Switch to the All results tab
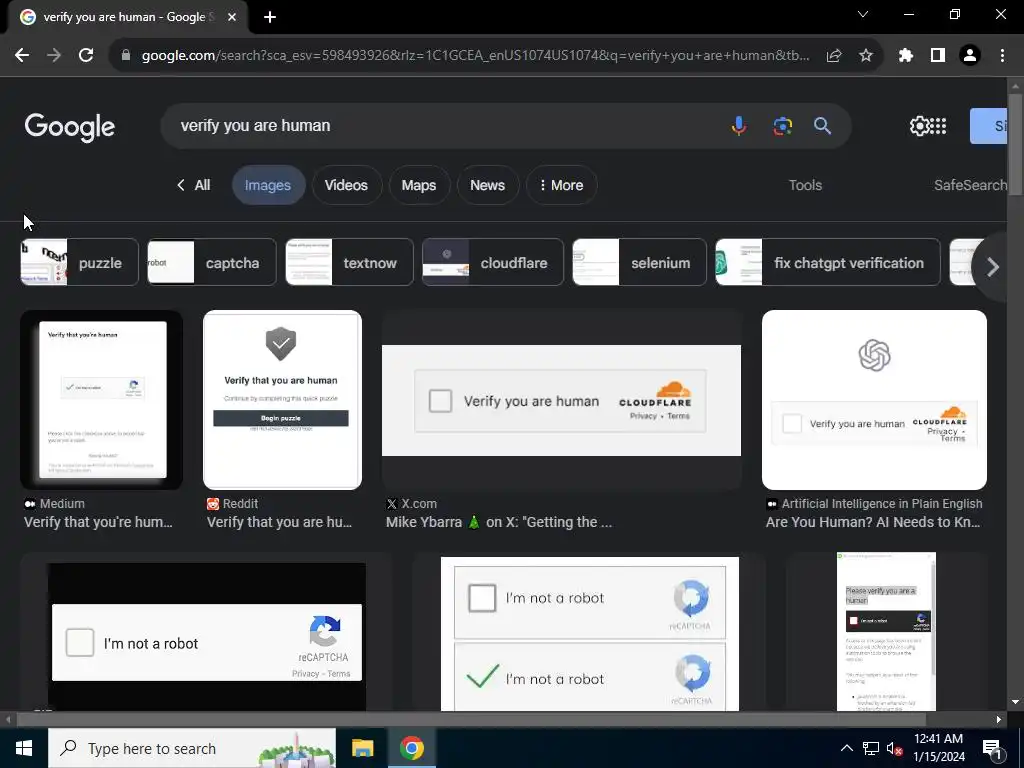Image resolution: width=1024 pixels, height=768 pixels. coord(193,185)
